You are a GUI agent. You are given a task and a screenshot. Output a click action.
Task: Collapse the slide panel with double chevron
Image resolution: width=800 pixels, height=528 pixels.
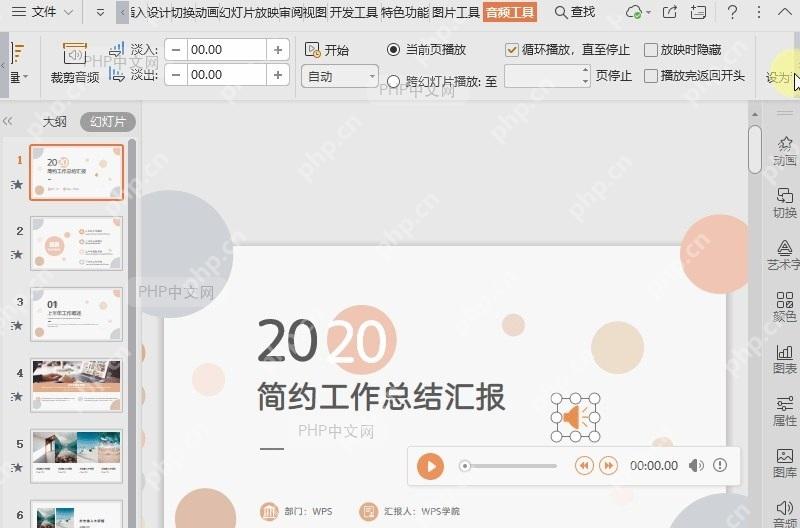pyautogui.click(x=7, y=121)
